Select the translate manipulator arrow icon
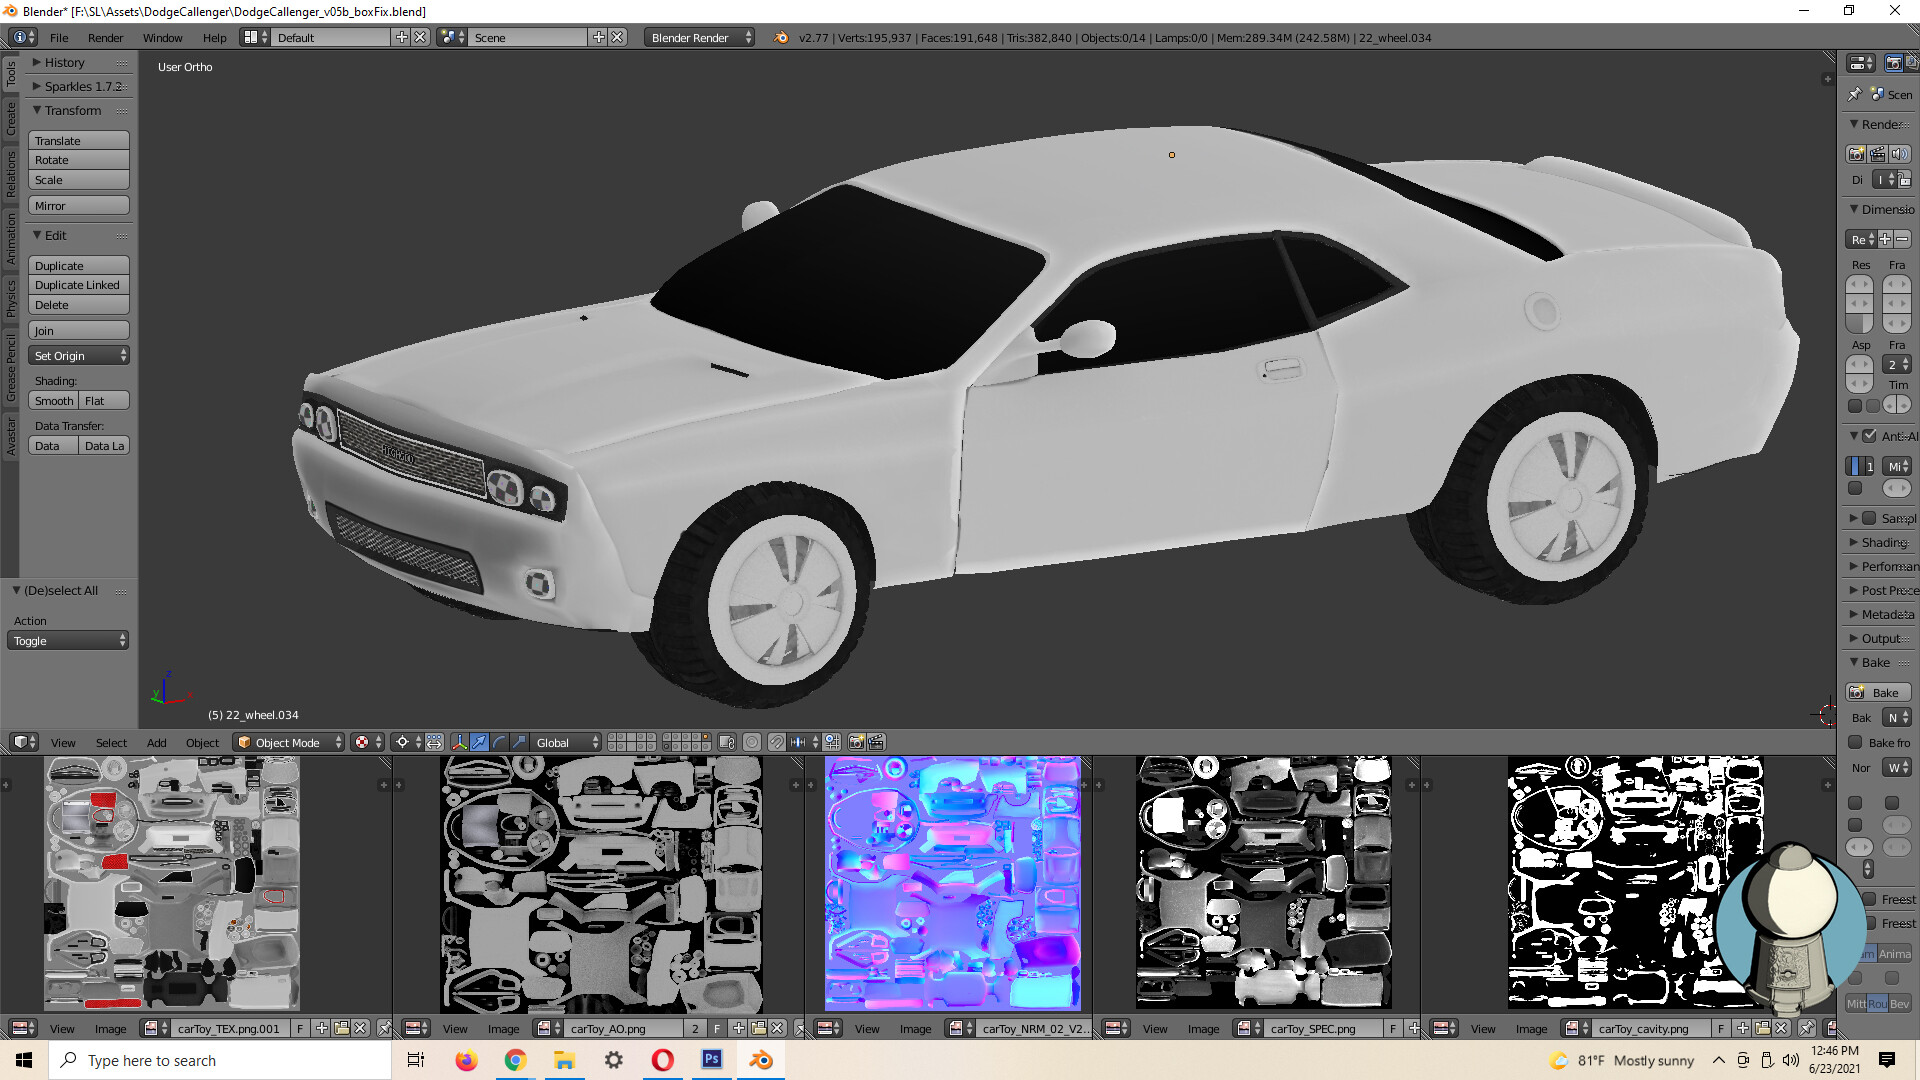This screenshot has width=1920, height=1080. click(x=479, y=742)
